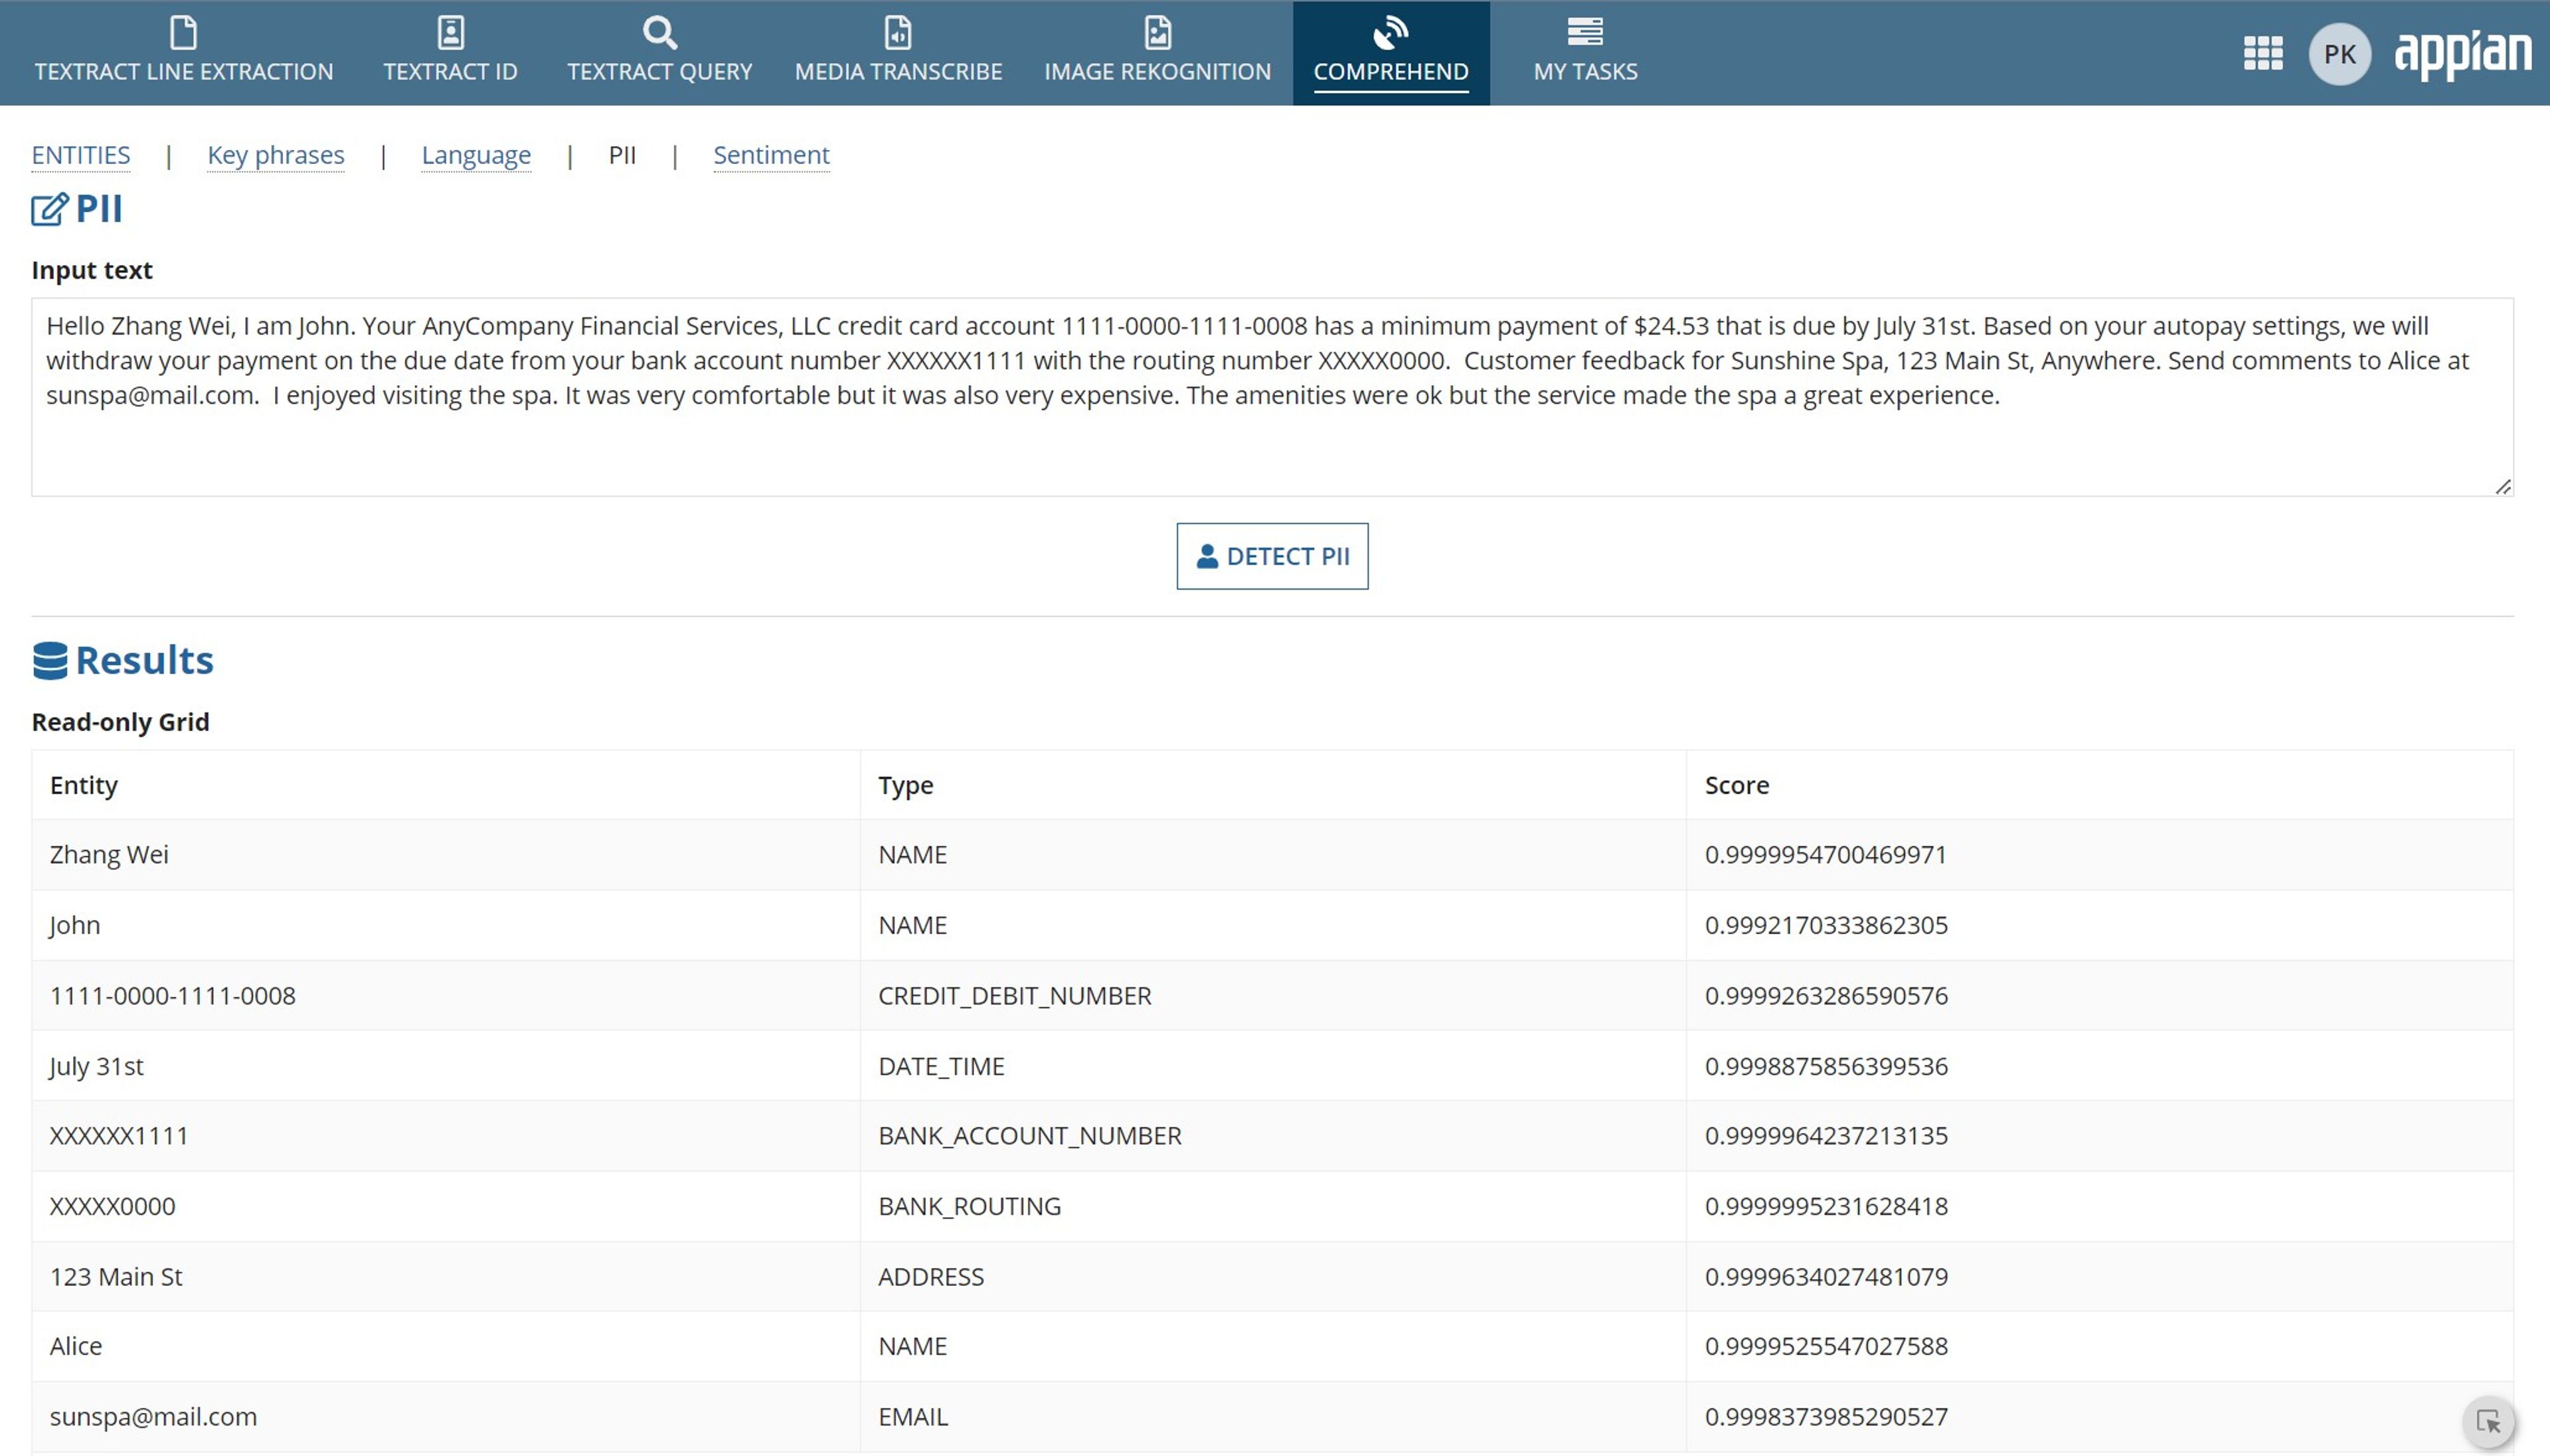The width and height of the screenshot is (2550, 1456).
Task: Click score 0.9992170333862305
Action: (x=1826, y=925)
